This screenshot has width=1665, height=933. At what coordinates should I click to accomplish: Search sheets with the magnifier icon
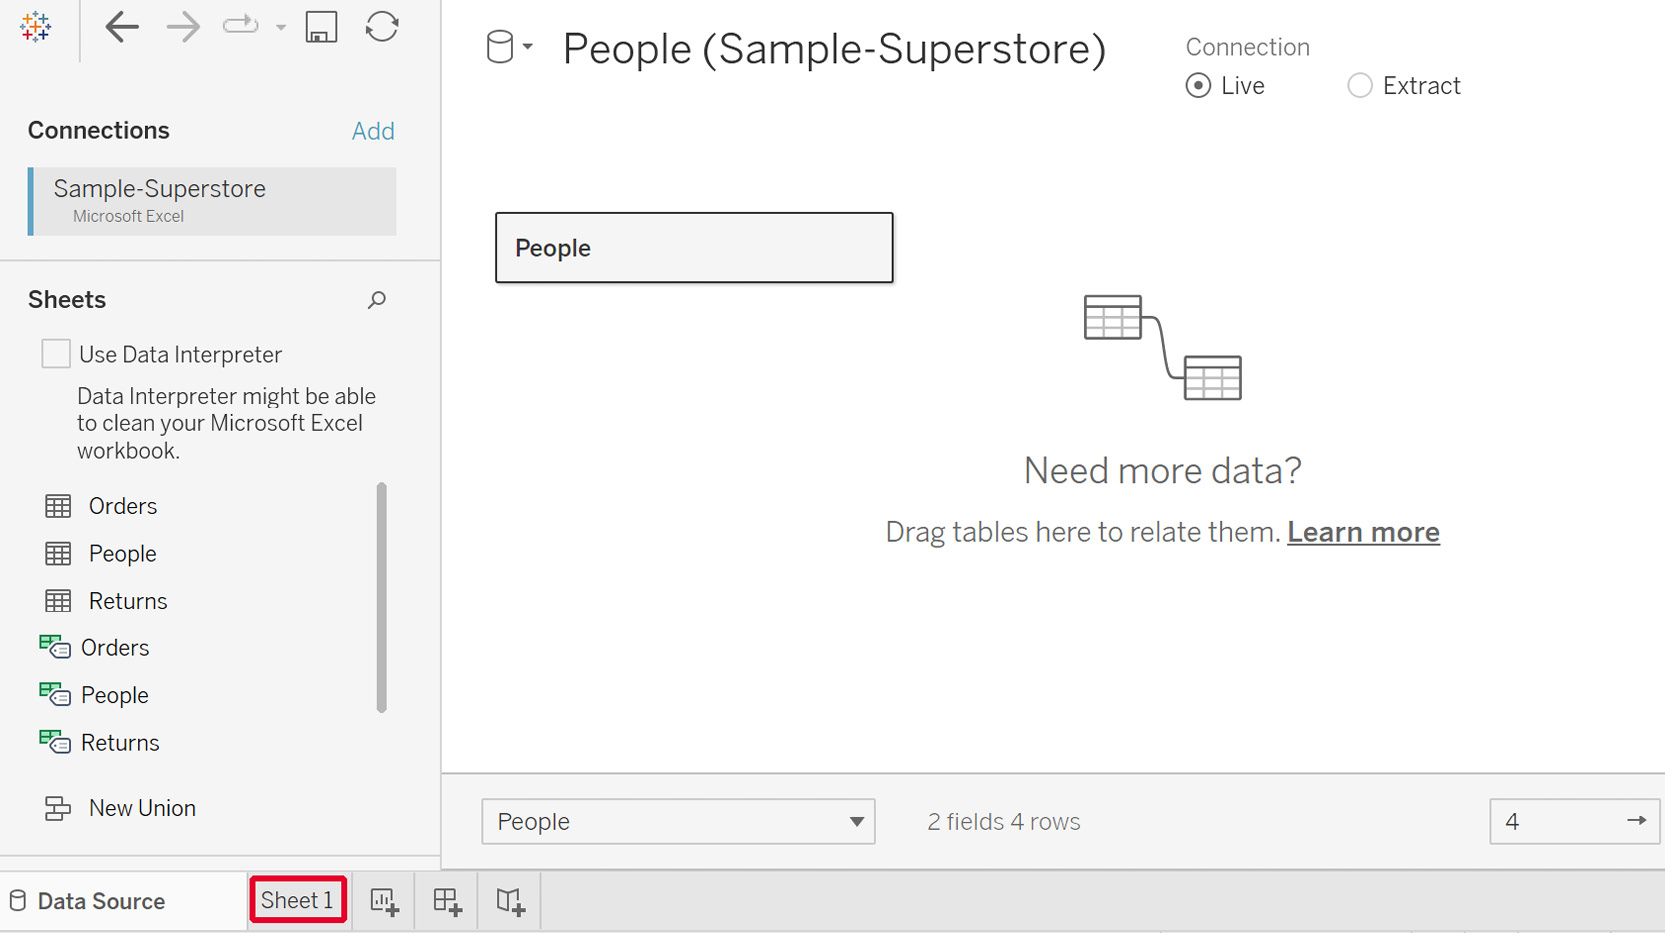(x=376, y=300)
